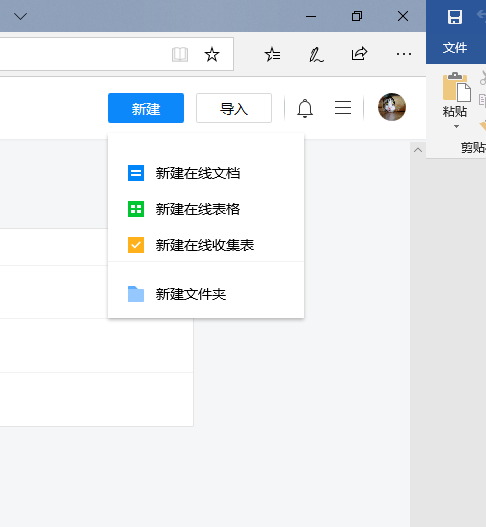Open the notification bell
The image size is (486, 527).
coord(305,108)
